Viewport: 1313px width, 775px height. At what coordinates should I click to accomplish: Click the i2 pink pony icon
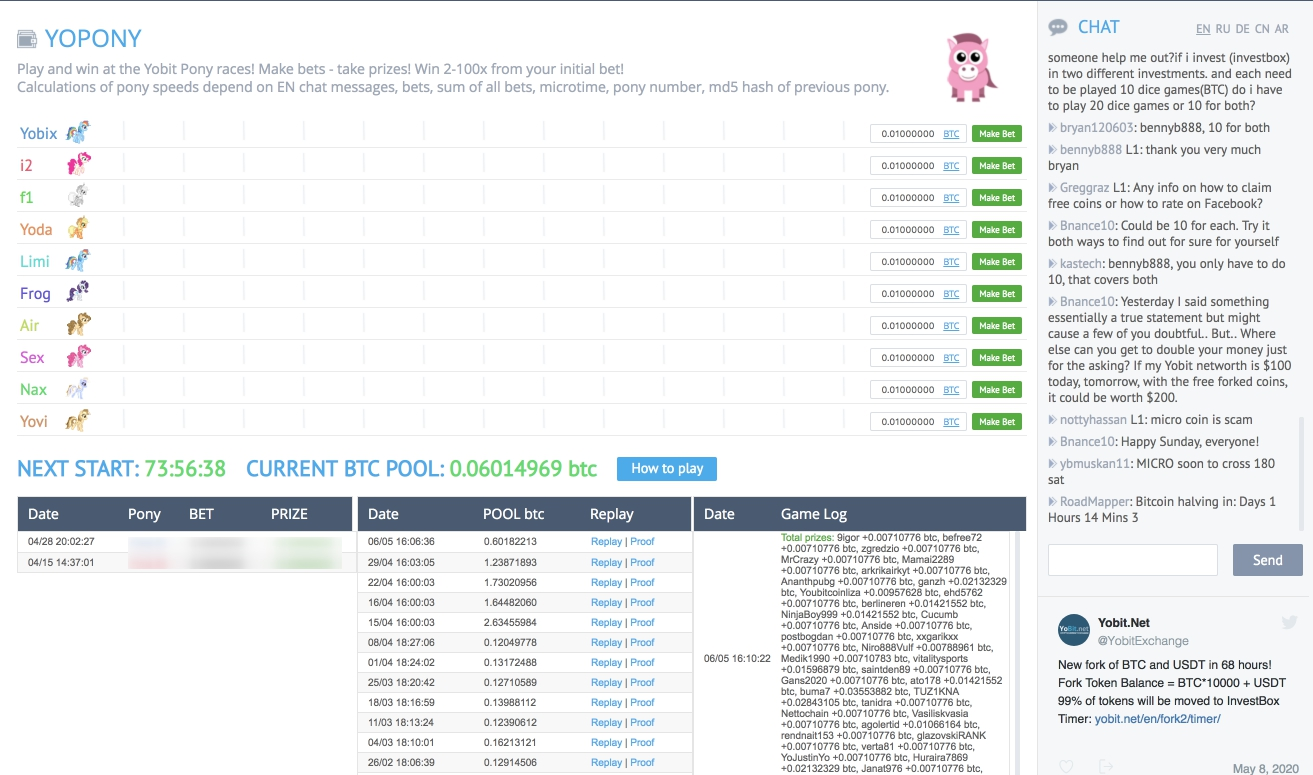tap(77, 164)
